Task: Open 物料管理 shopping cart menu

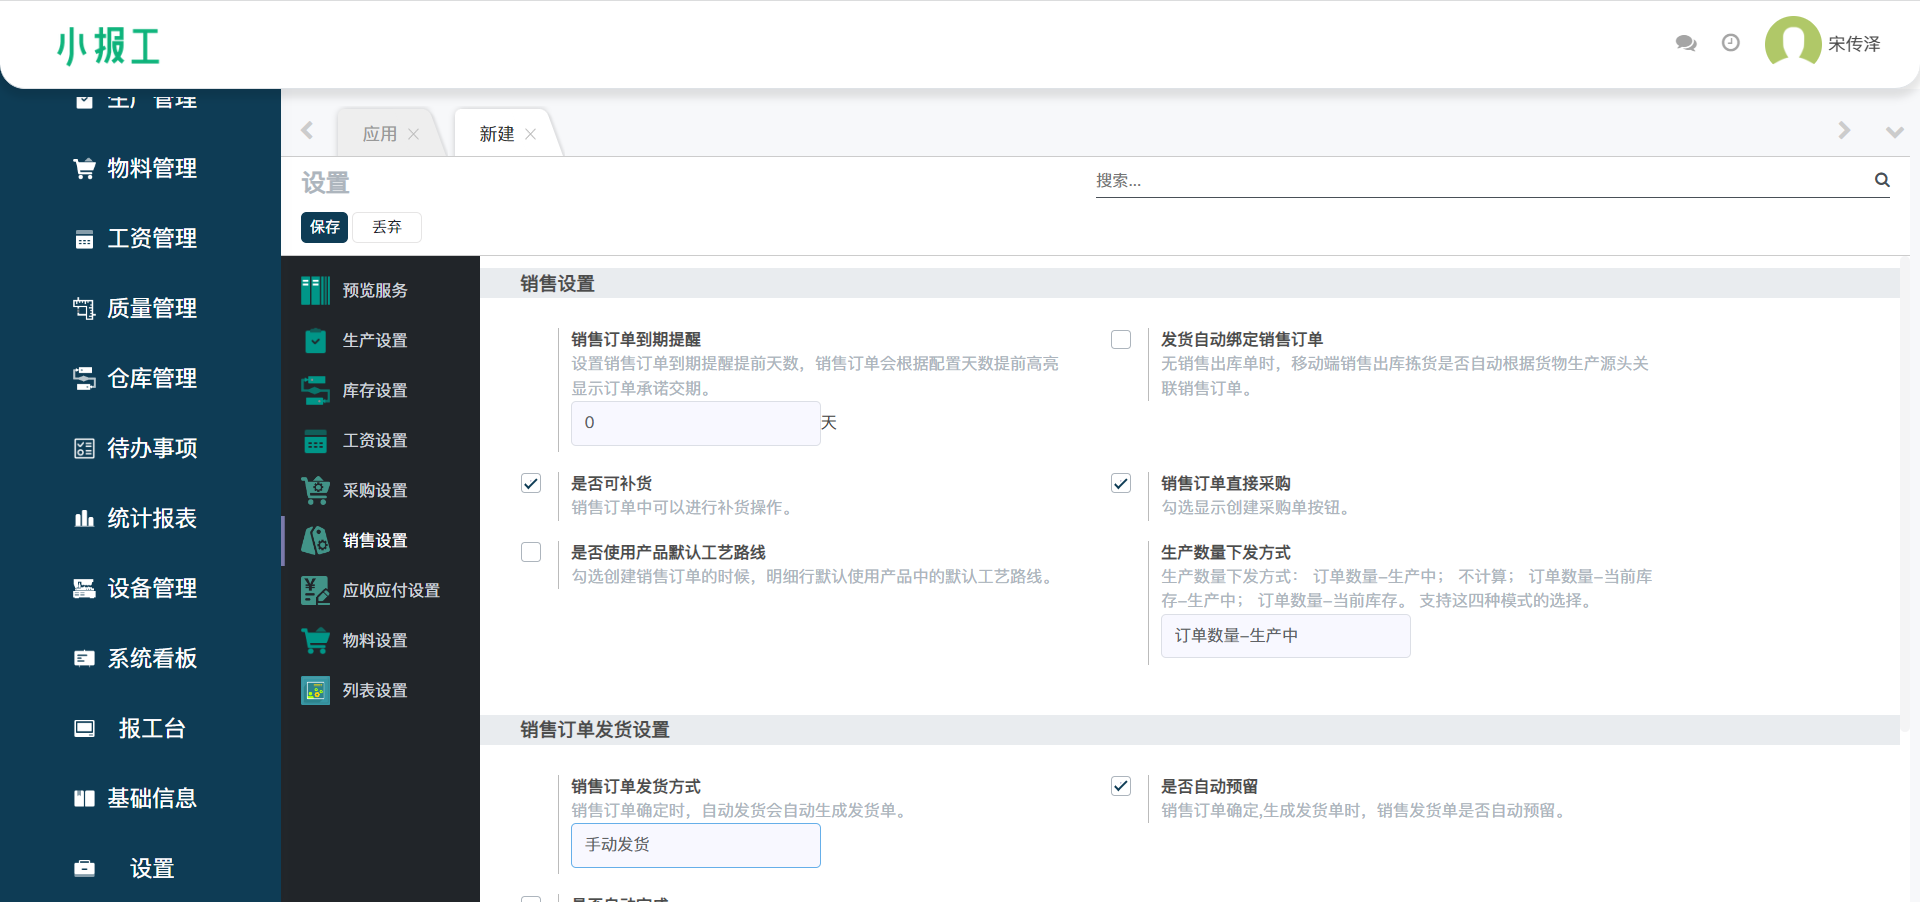Action: click(85, 168)
